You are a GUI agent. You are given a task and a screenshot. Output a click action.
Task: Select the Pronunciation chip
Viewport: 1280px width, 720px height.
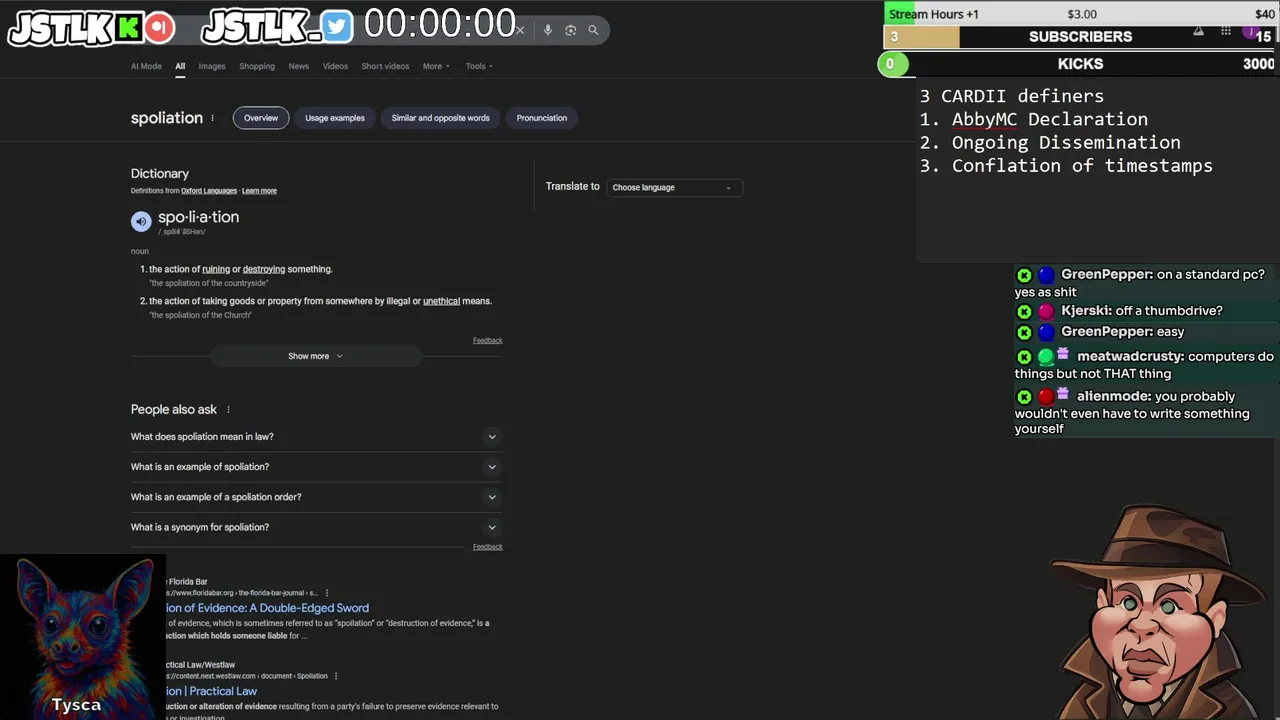click(542, 118)
